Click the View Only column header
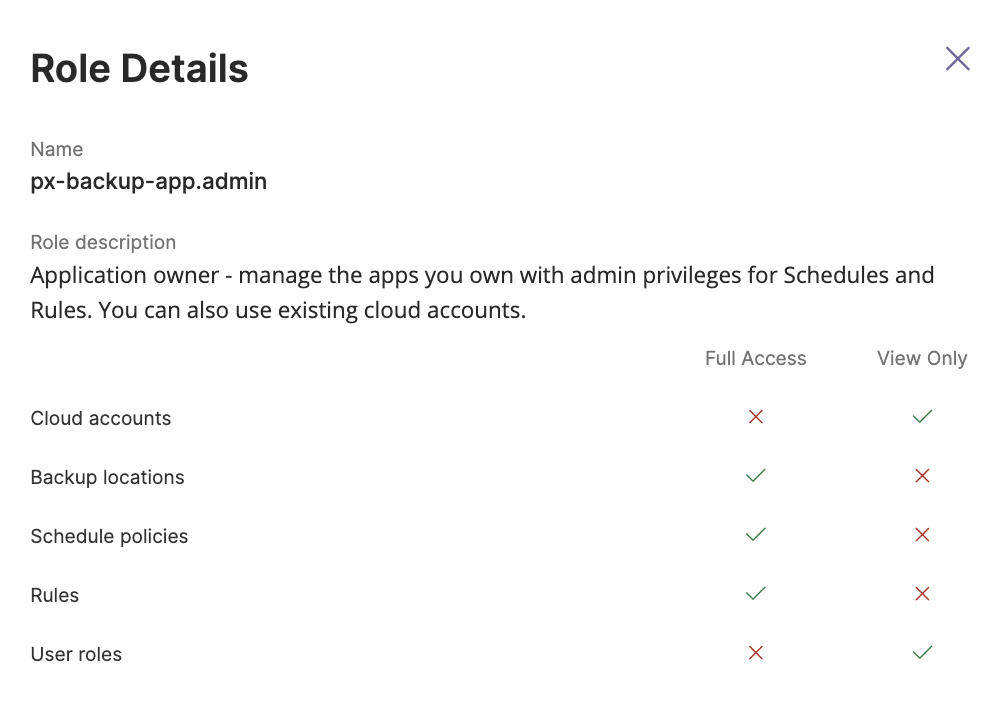The height and width of the screenshot is (720, 1006). pyautogui.click(x=922, y=358)
